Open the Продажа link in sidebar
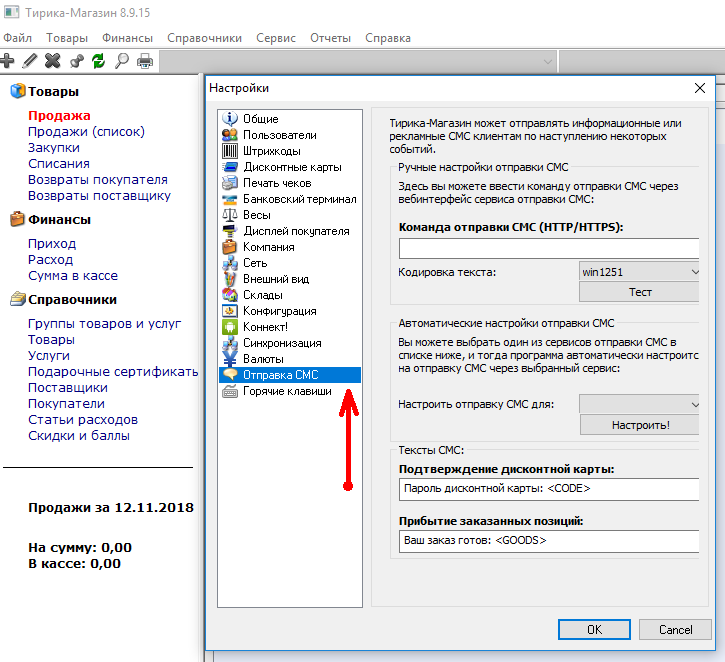The width and height of the screenshot is (725, 662). click(x=59, y=116)
